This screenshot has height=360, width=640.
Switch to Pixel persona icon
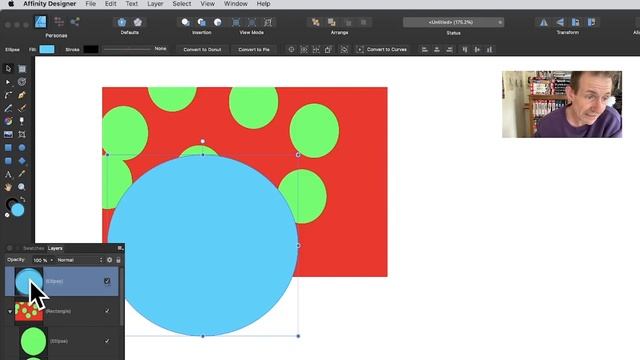coord(59,22)
